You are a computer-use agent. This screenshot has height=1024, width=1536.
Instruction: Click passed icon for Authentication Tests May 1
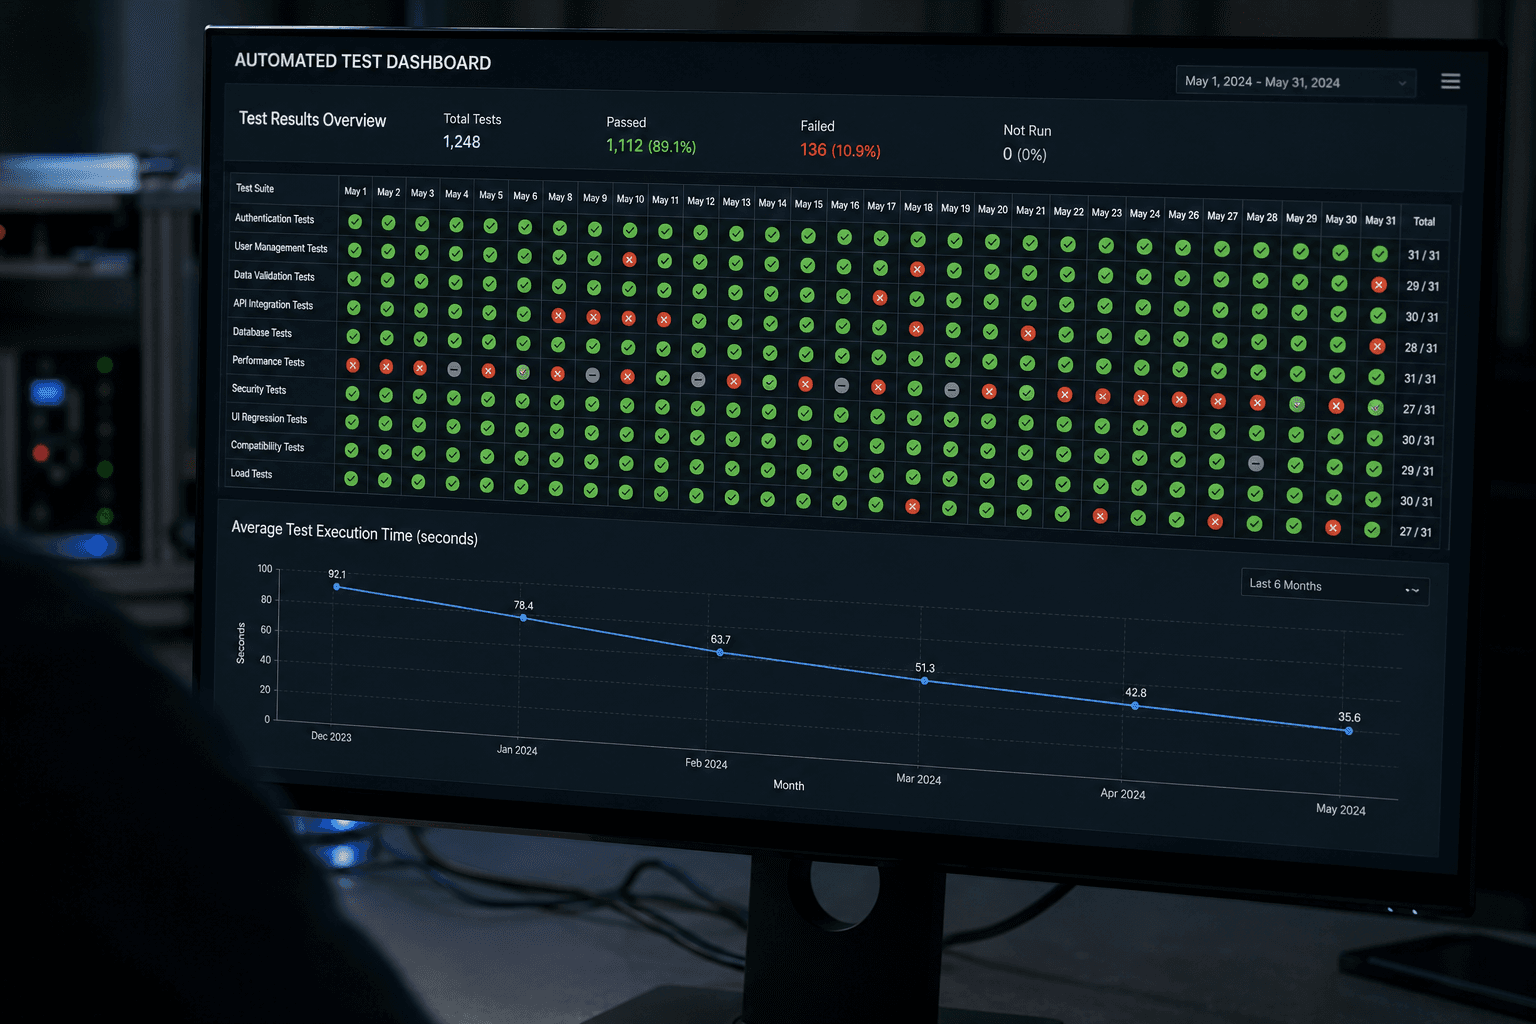pos(355,222)
